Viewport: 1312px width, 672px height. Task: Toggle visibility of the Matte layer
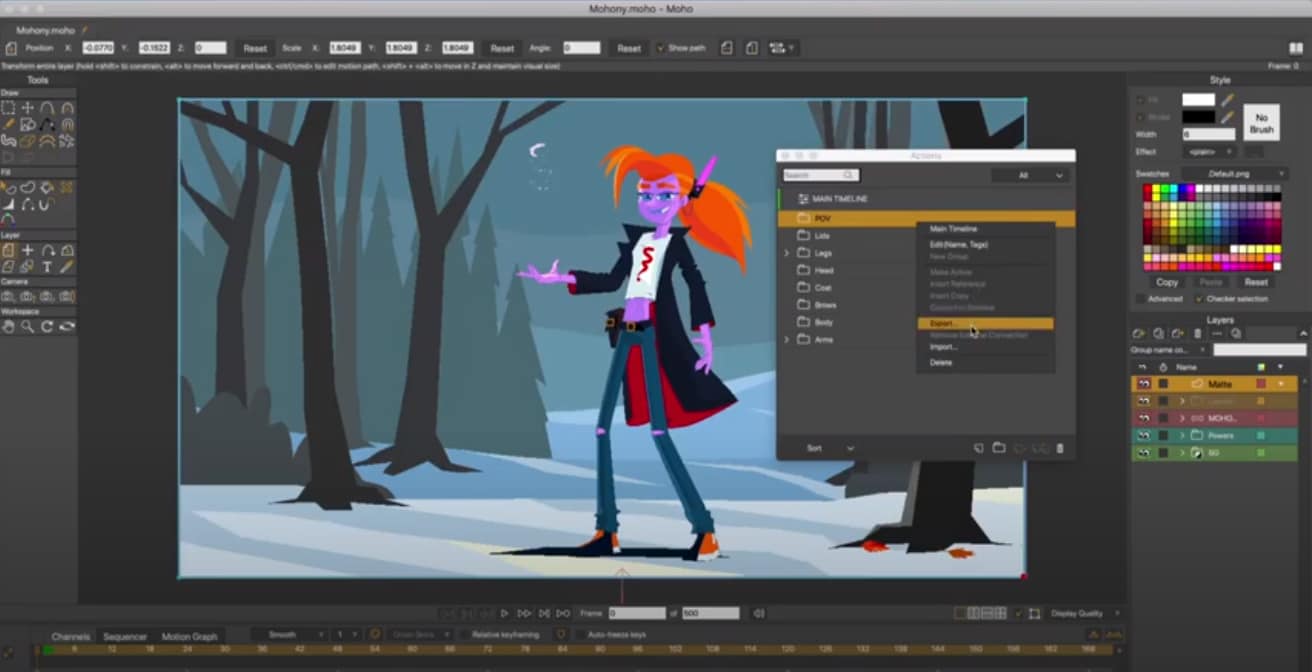coord(1143,384)
